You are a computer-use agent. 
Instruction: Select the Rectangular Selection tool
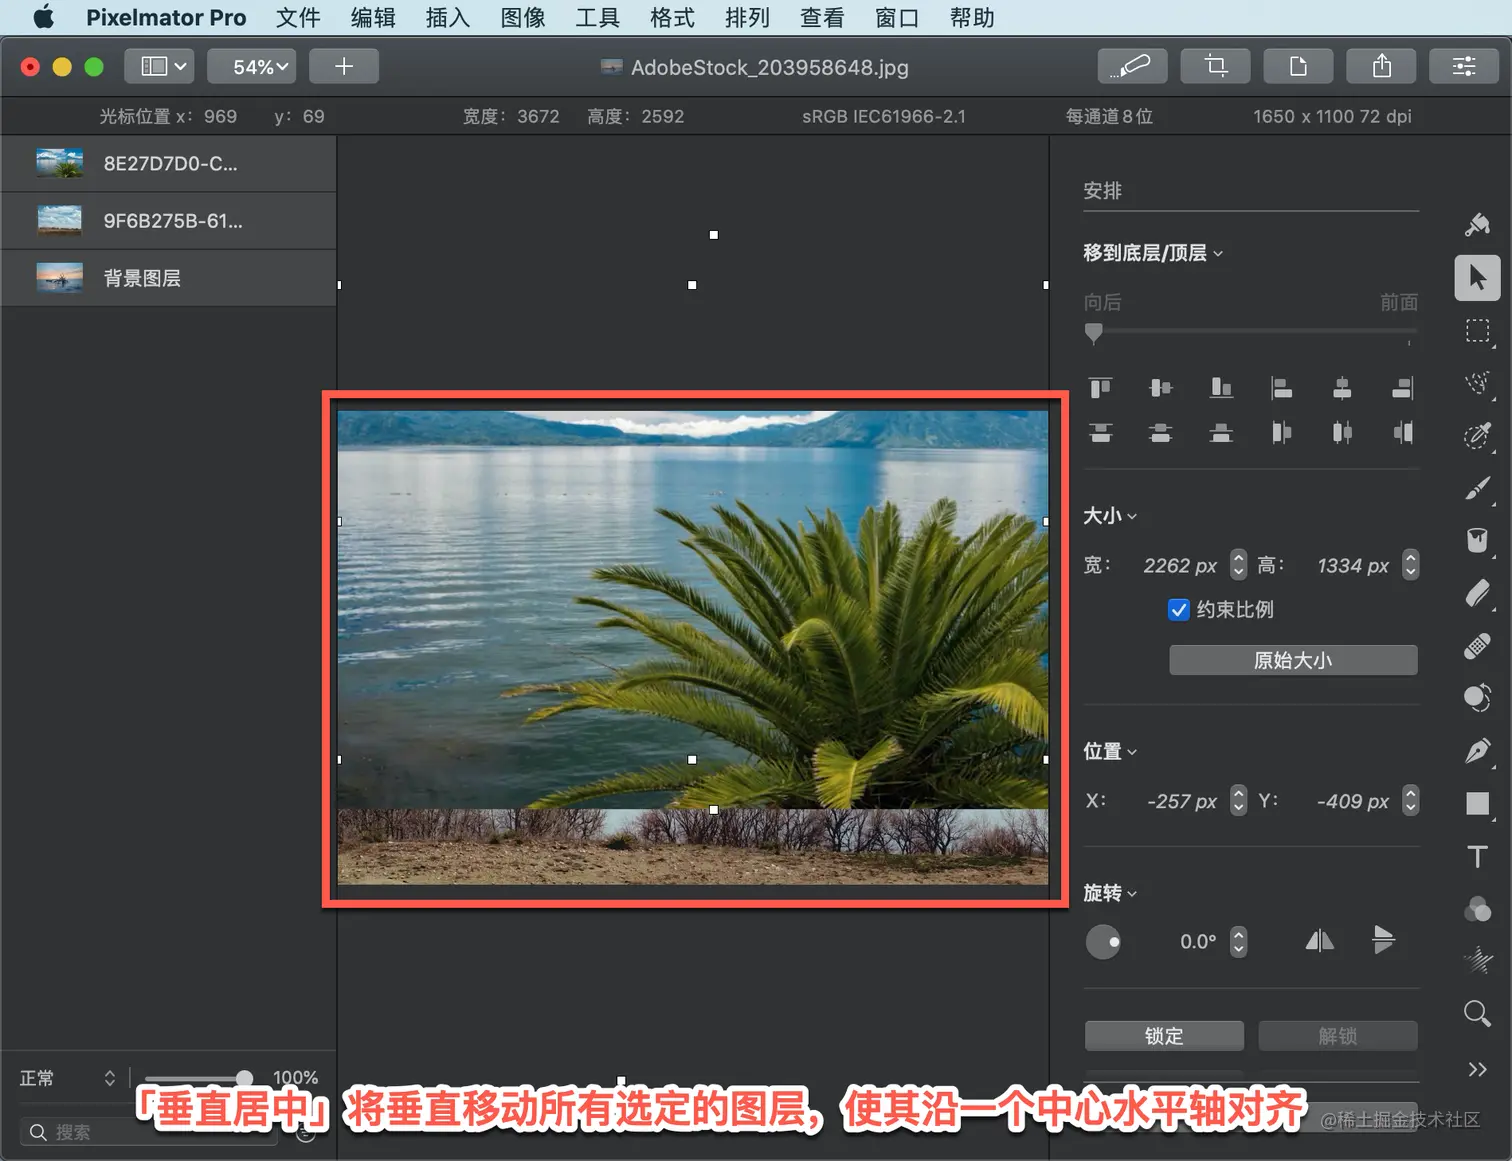click(x=1477, y=331)
